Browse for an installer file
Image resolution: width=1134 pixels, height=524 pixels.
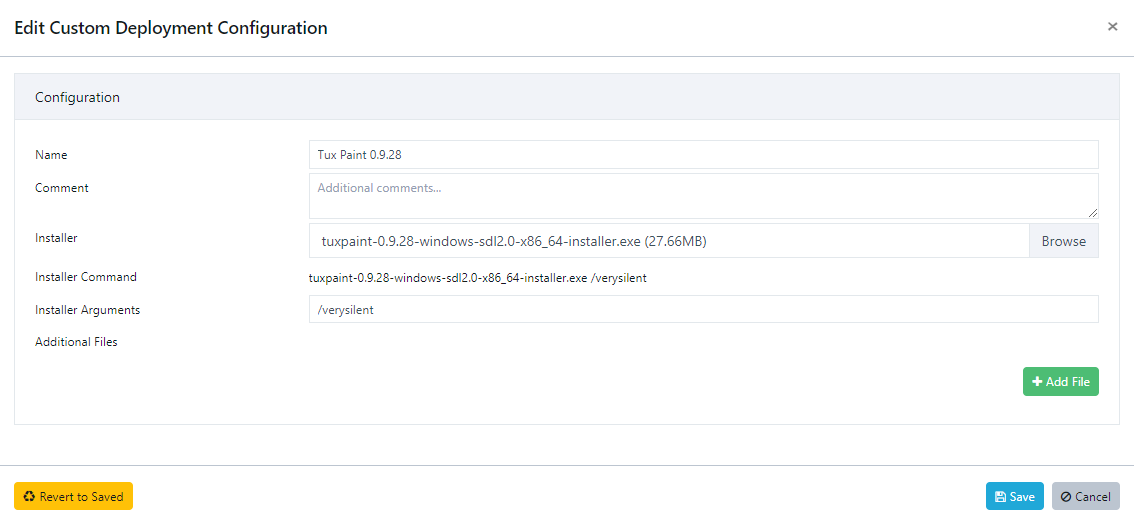(x=1064, y=241)
